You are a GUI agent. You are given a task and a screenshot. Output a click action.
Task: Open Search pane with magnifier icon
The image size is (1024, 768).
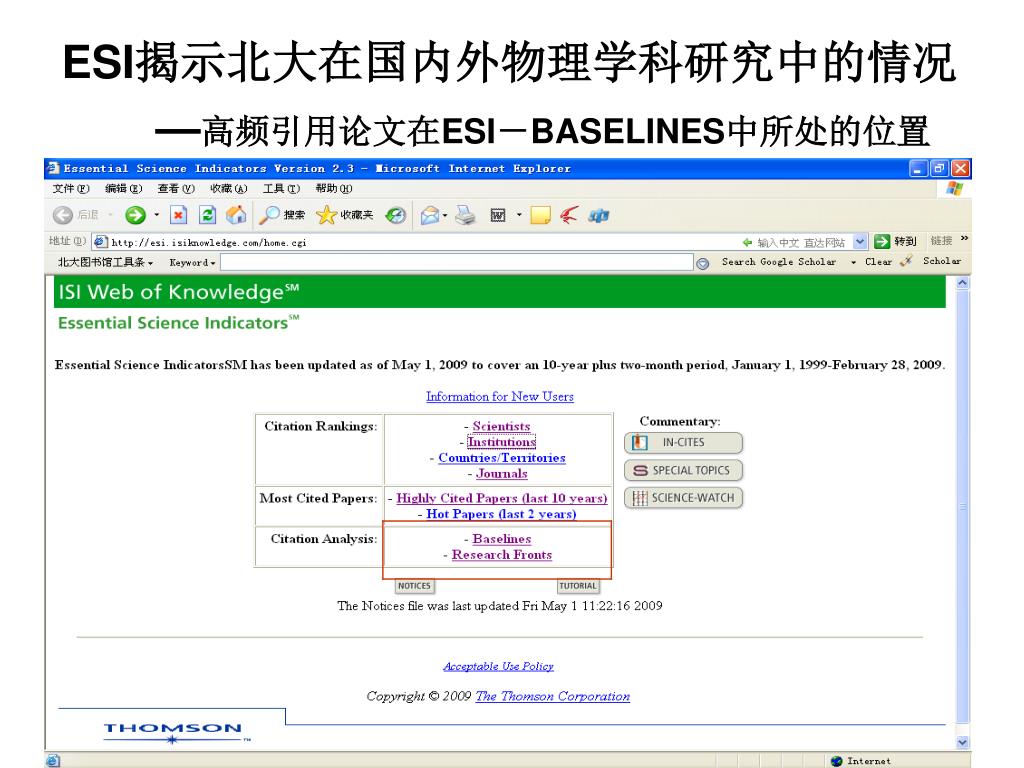[269, 215]
